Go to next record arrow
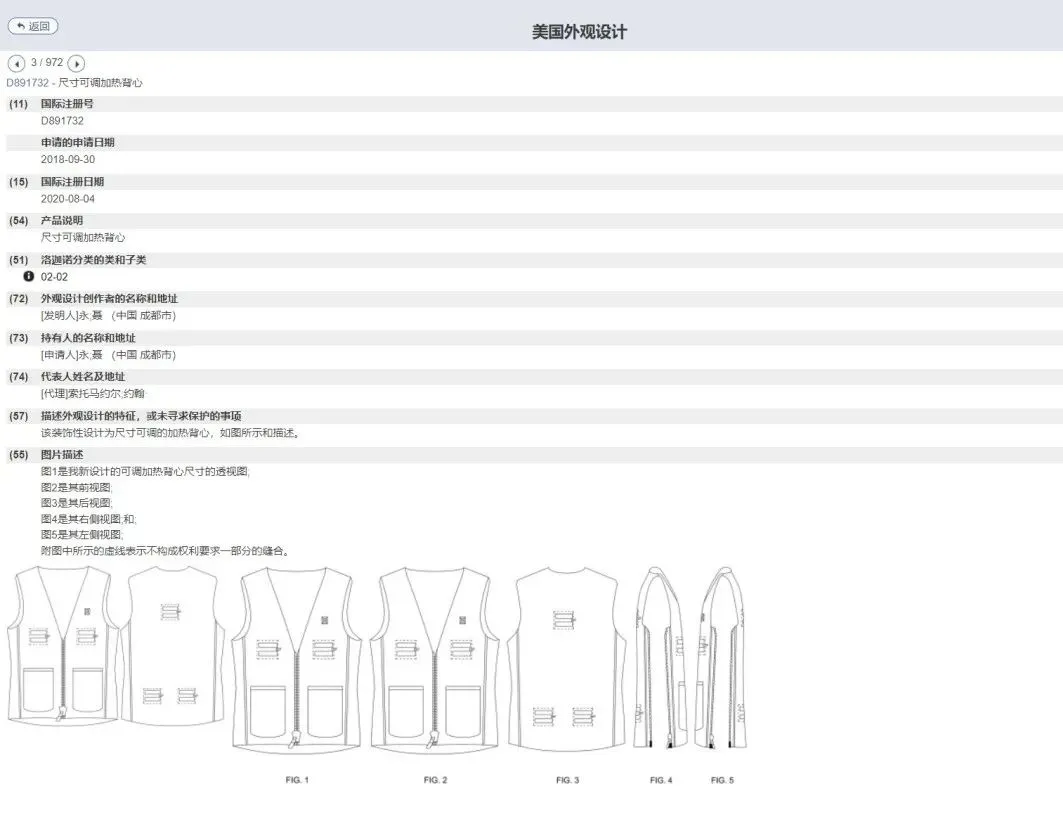 point(77,64)
